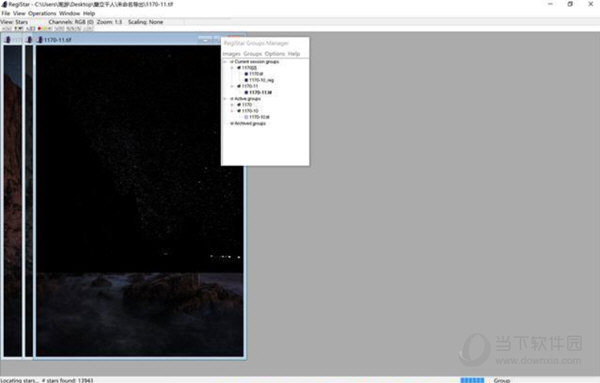Minimize the RegiStar main window
600x383 pixels.
click(550, 4)
